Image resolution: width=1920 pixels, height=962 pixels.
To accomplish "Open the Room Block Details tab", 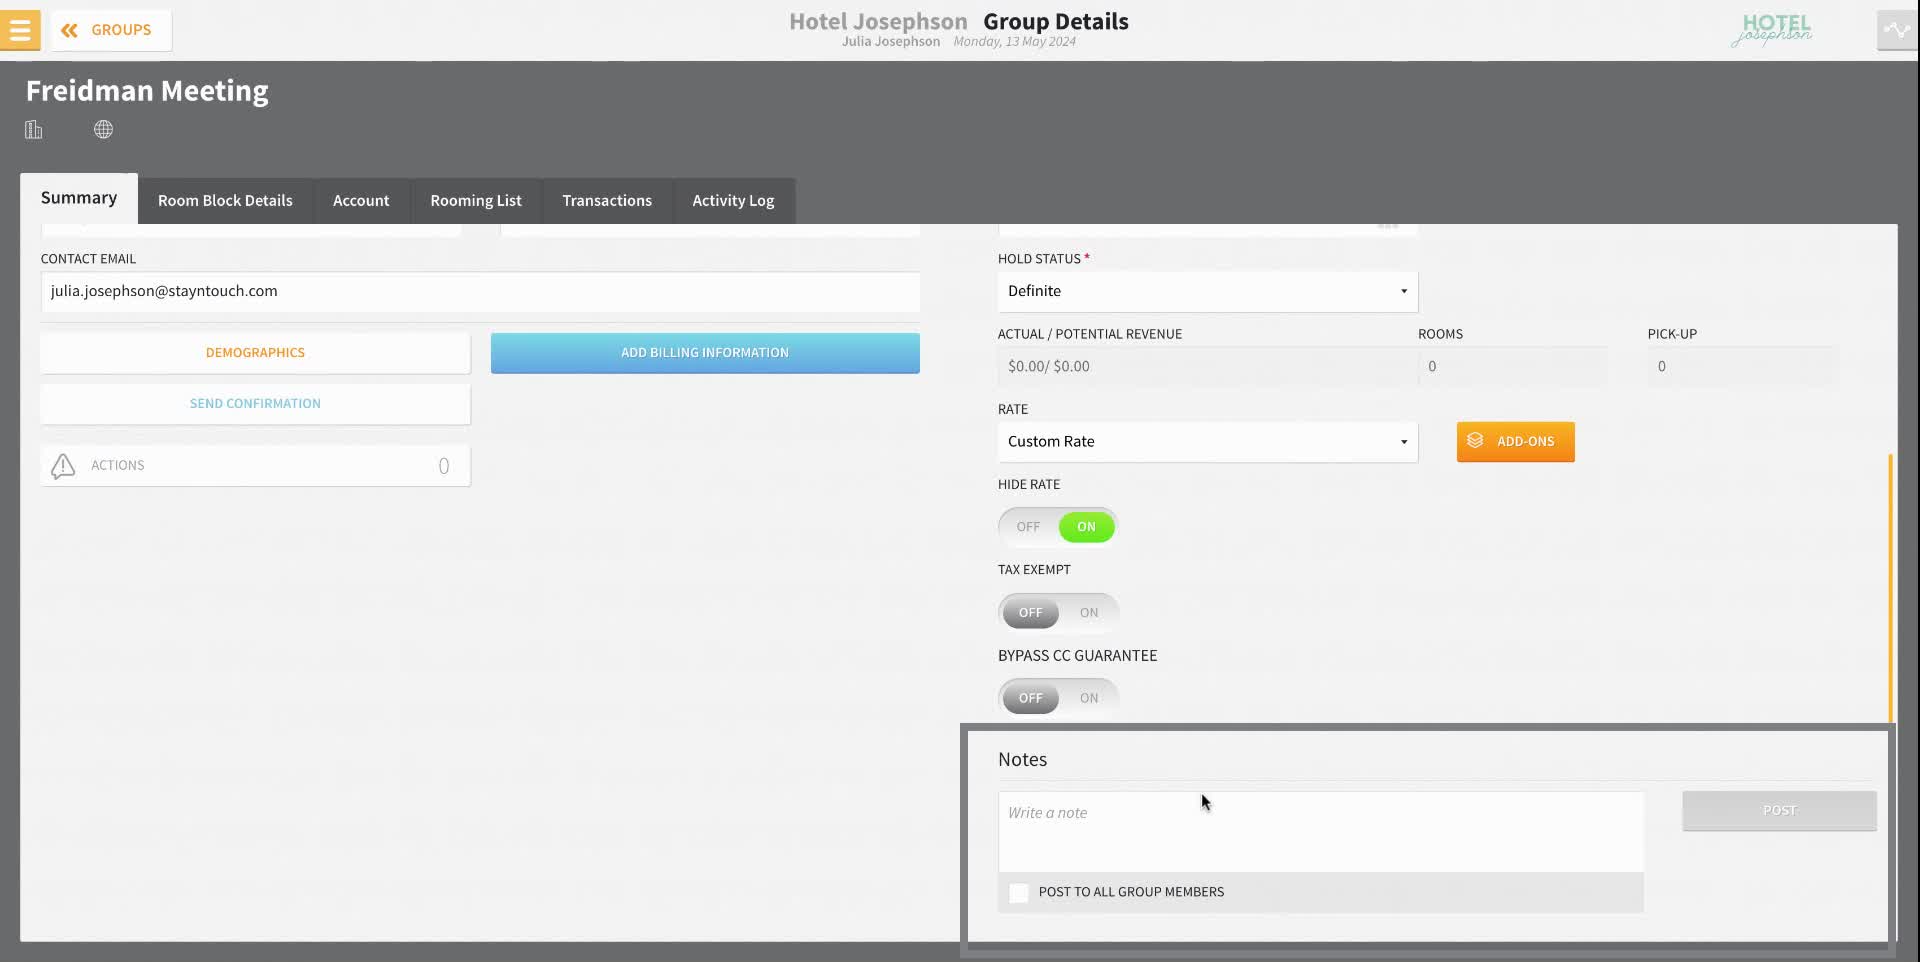I will click(x=225, y=201).
